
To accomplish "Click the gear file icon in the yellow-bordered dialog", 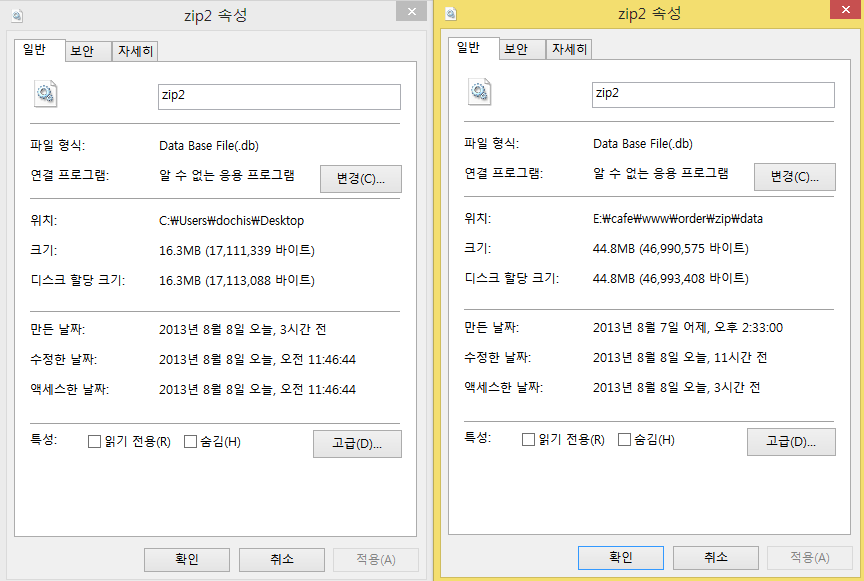I will [x=479, y=92].
